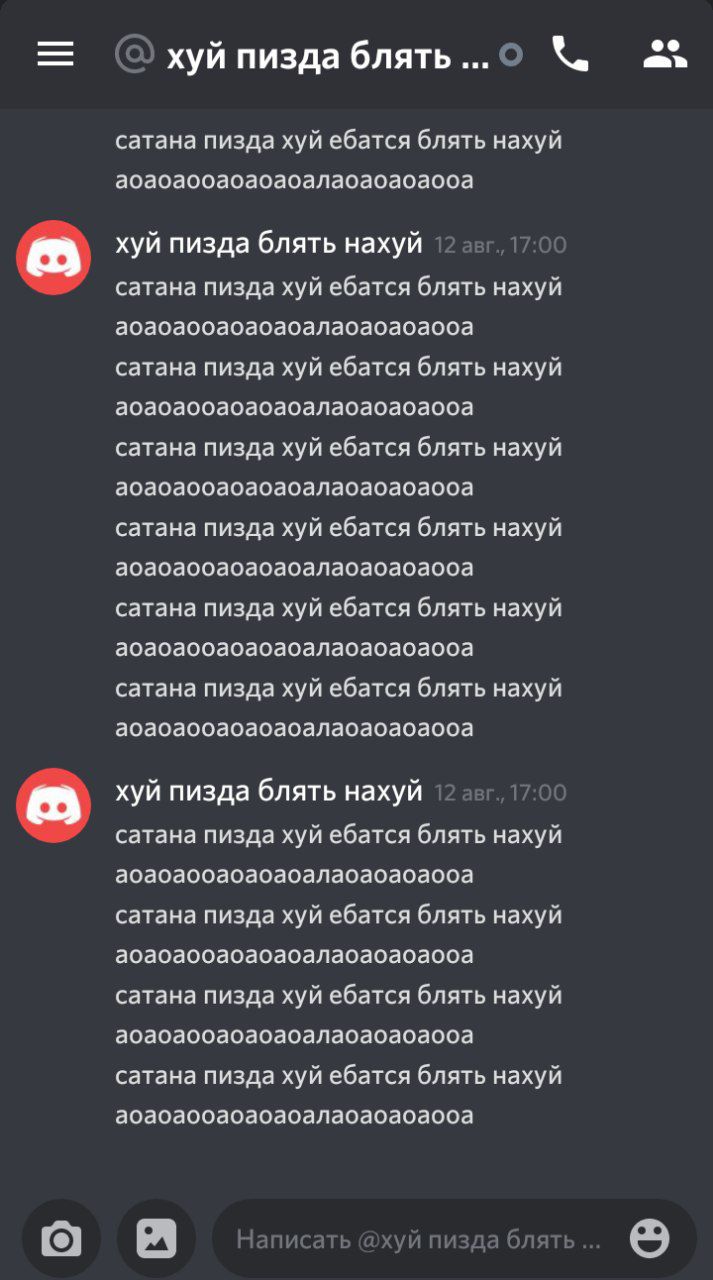Click the user status indicator circle in header
This screenshot has height=1280, width=713.
[511, 55]
